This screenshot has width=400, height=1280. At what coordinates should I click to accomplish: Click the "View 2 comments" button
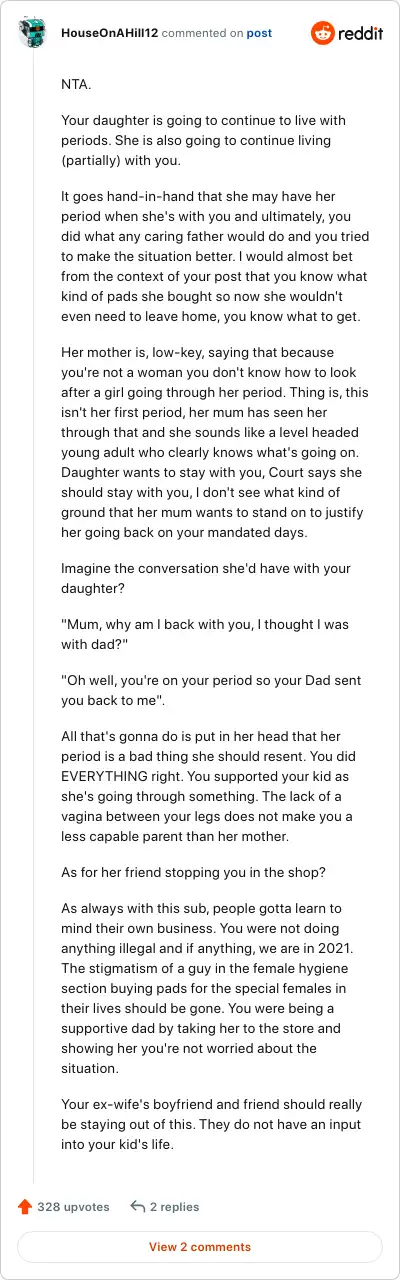tap(200, 1247)
